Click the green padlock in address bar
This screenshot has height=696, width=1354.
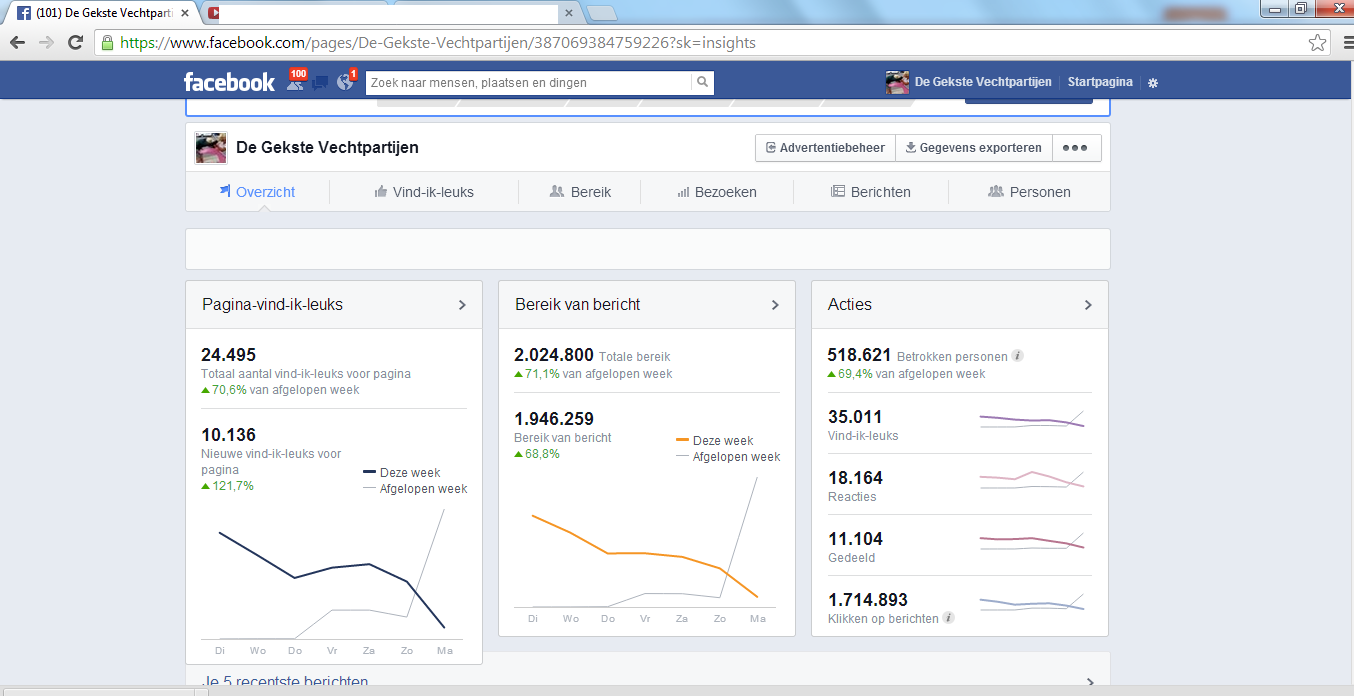(107, 43)
